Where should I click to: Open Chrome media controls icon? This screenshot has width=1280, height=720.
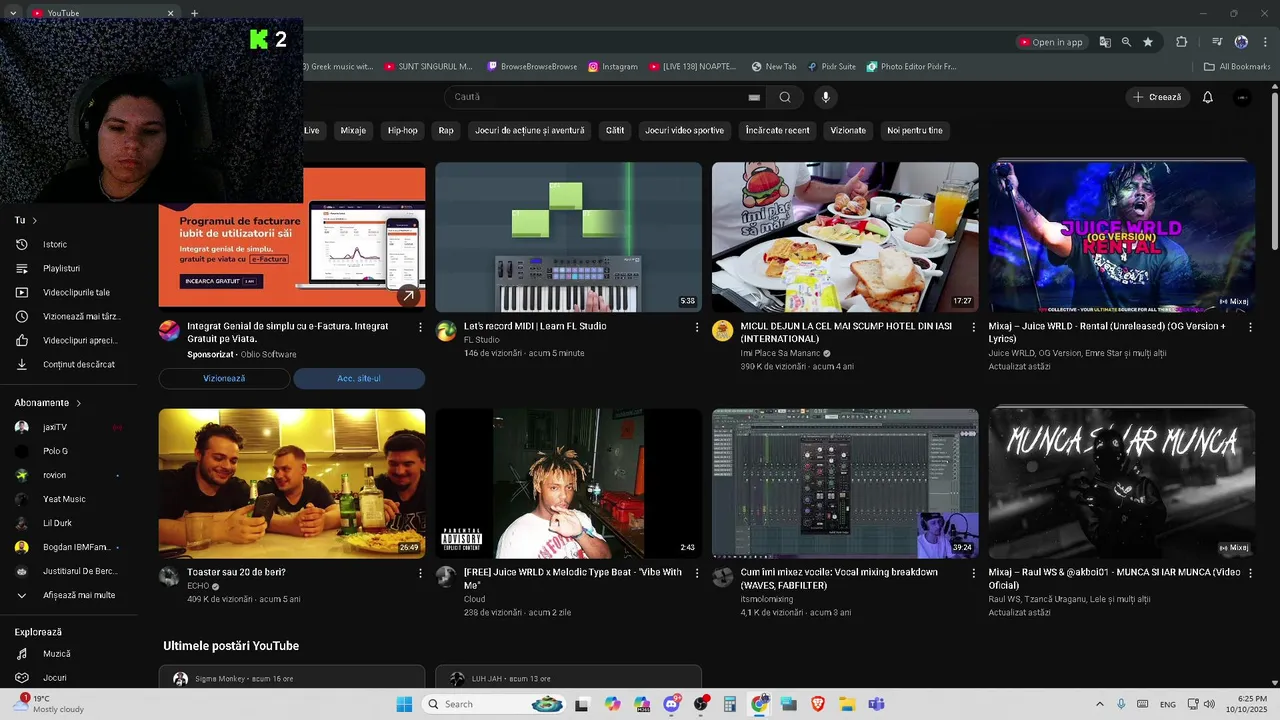1217,42
